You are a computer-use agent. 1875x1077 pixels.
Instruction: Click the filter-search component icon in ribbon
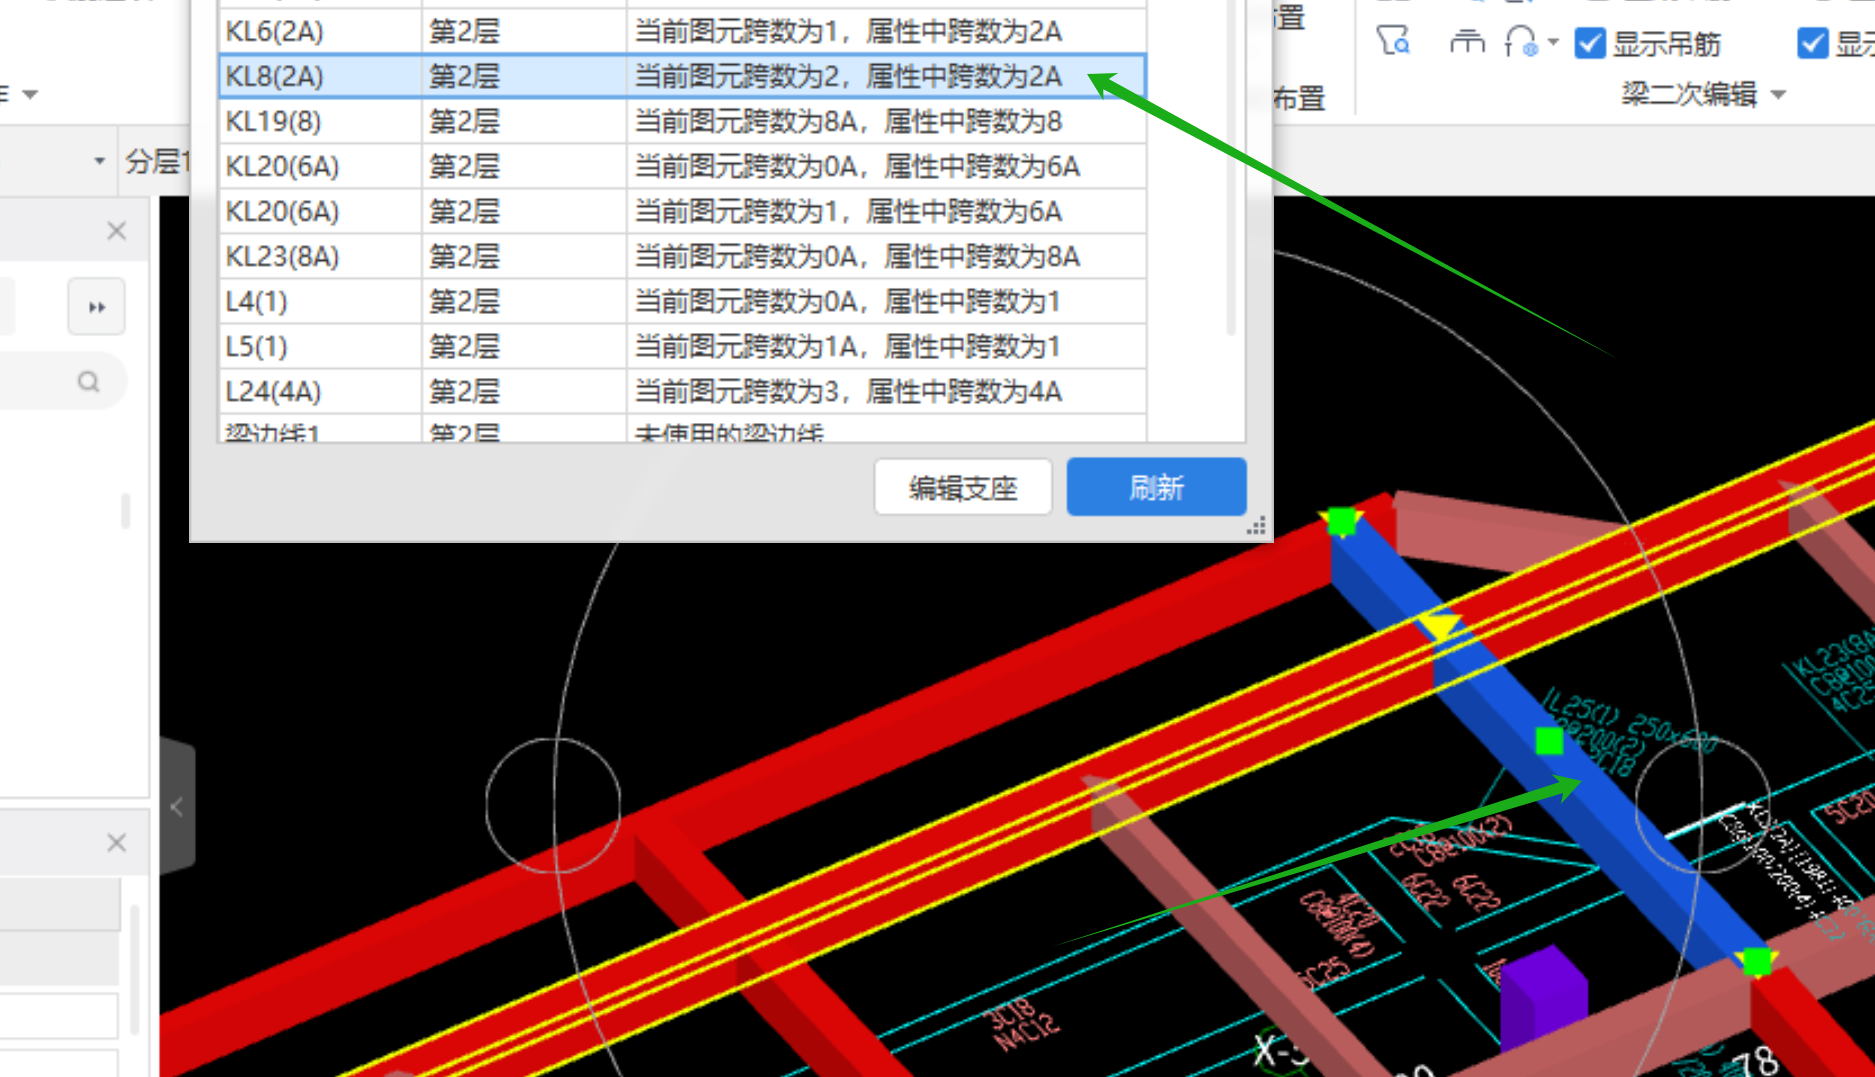[x=1393, y=41]
